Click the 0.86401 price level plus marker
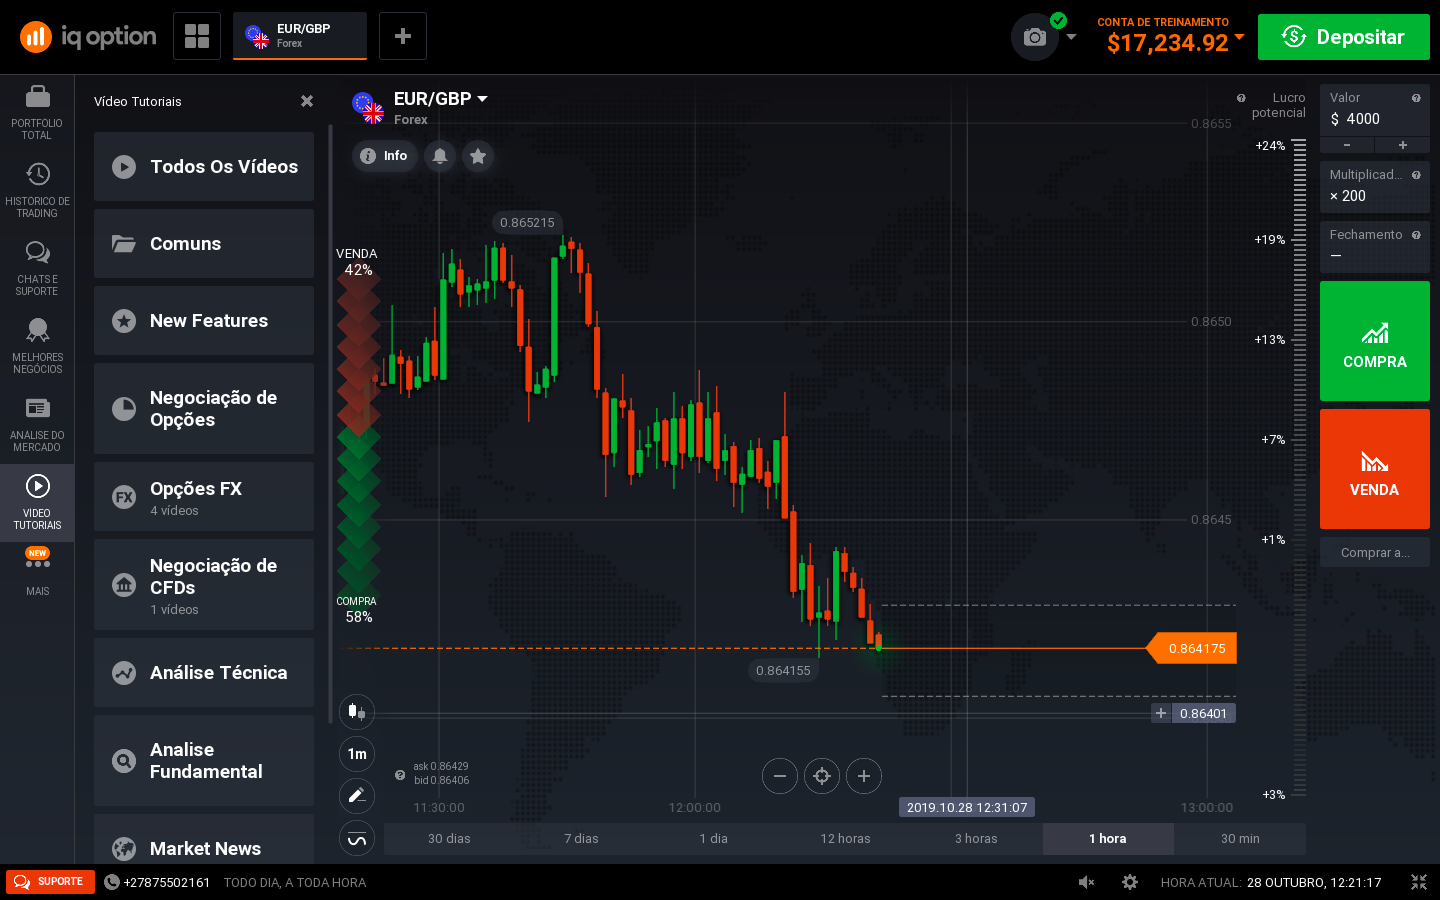 pyautogui.click(x=1161, y=713)
